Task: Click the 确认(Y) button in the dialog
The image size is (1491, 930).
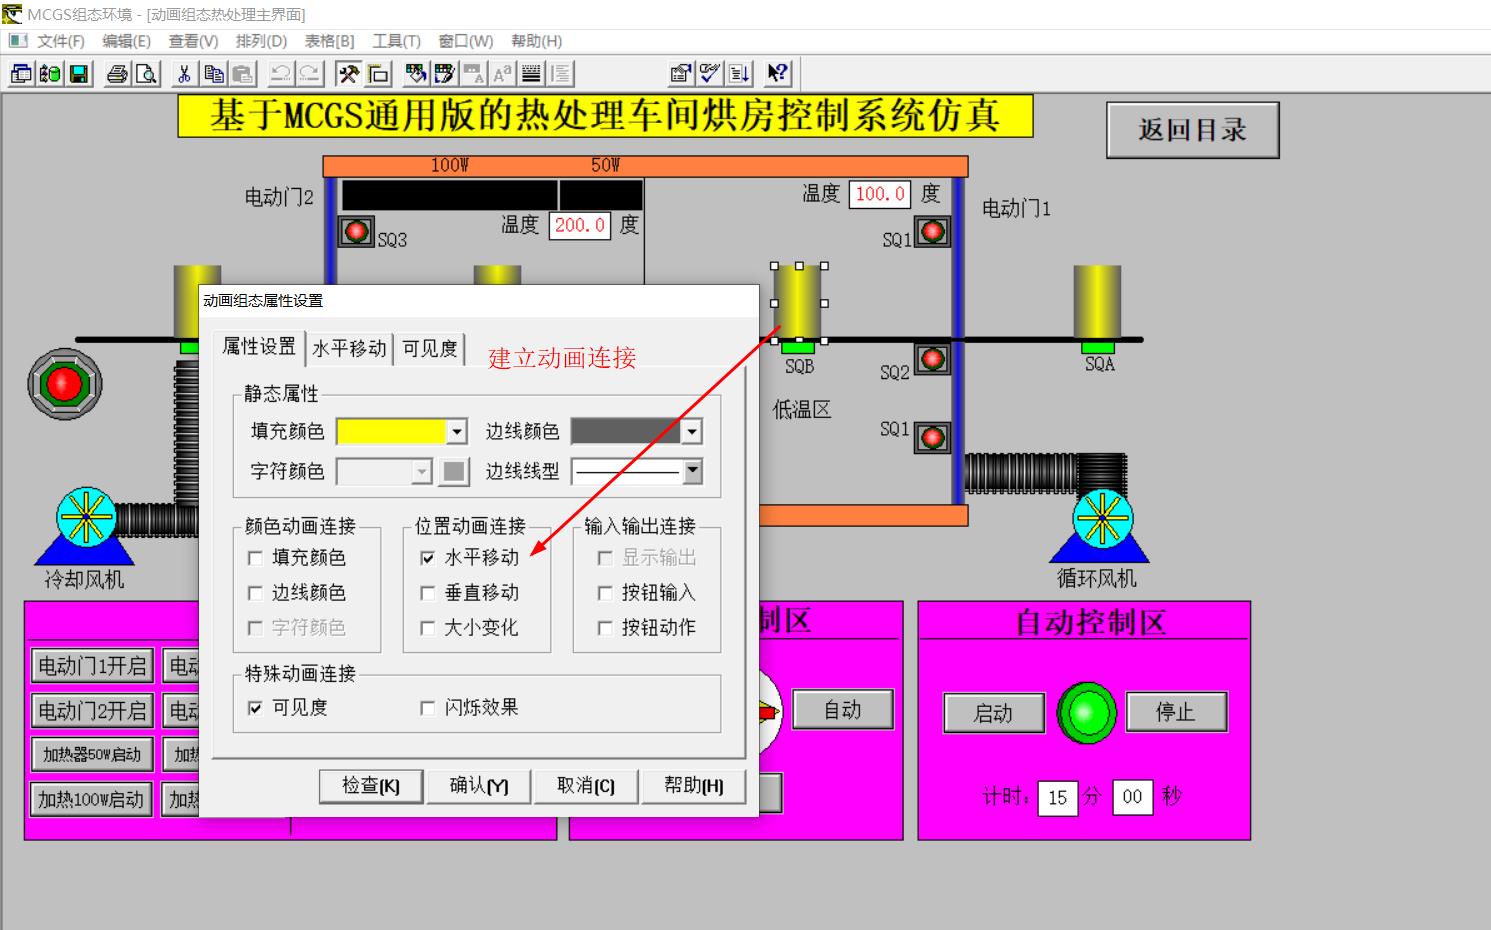Action: point(478,786)
